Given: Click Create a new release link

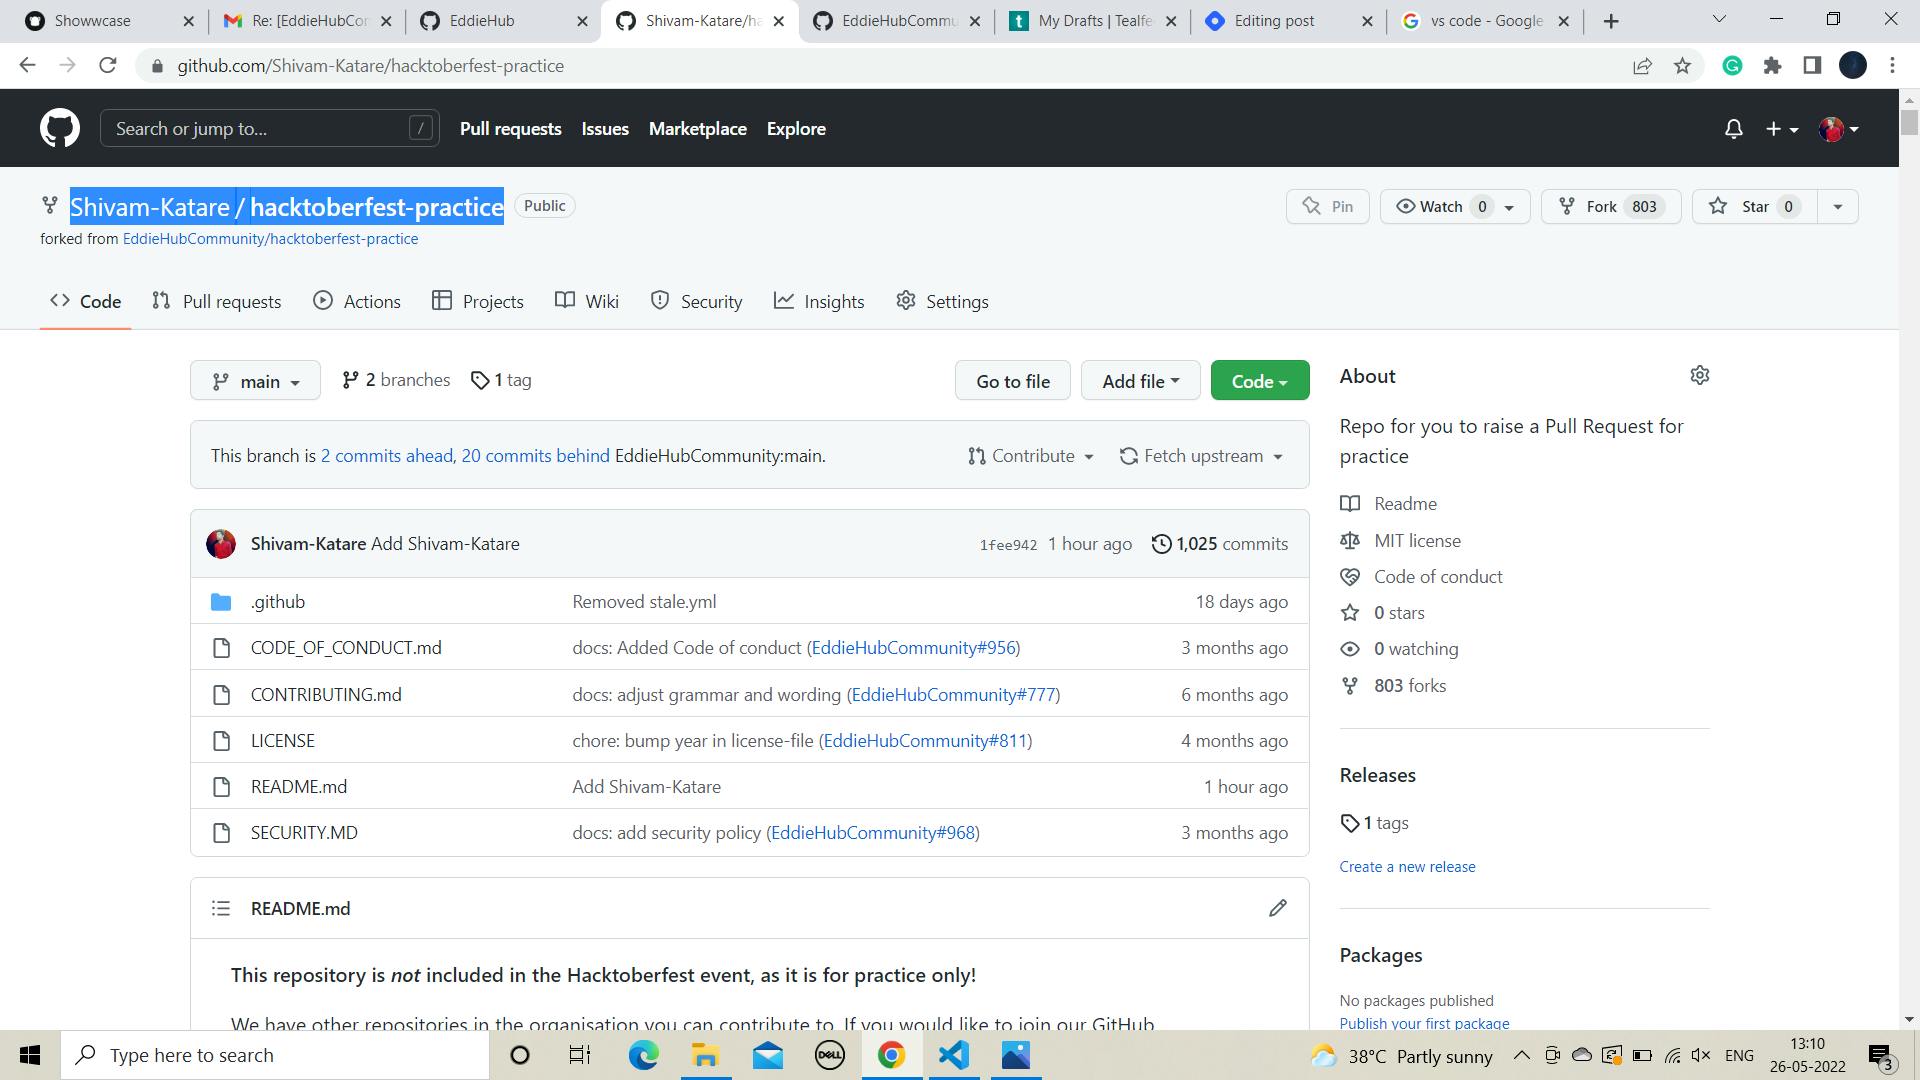Looking at the screenshot, I should point(1407,867).
